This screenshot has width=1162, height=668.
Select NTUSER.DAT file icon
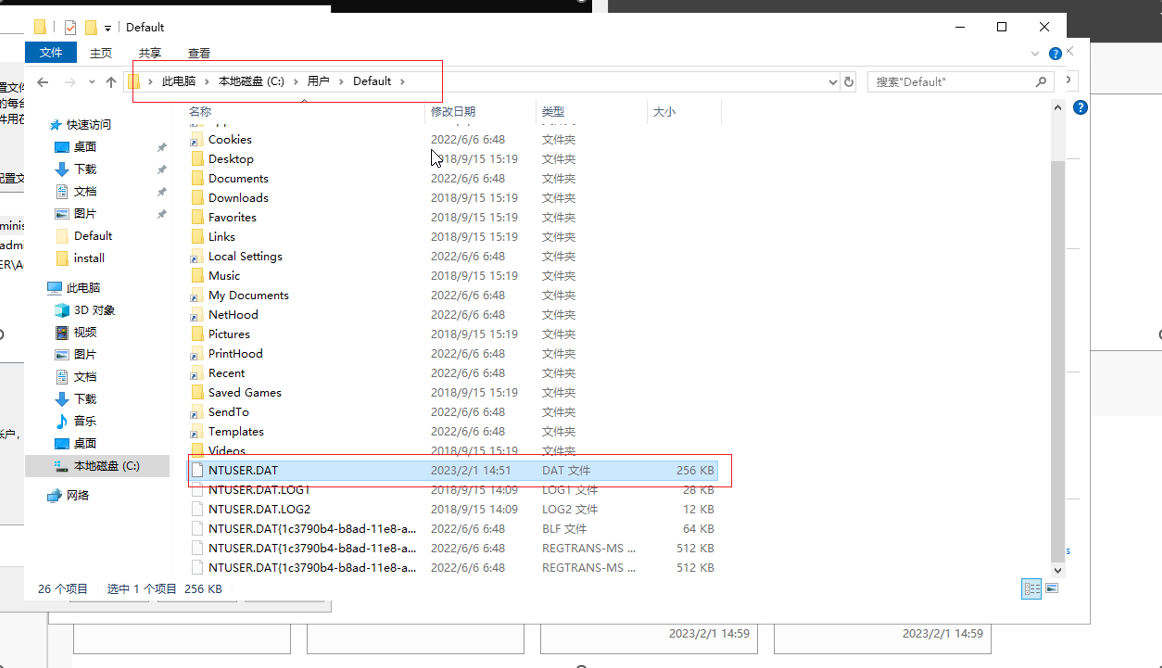click(197, 470)
